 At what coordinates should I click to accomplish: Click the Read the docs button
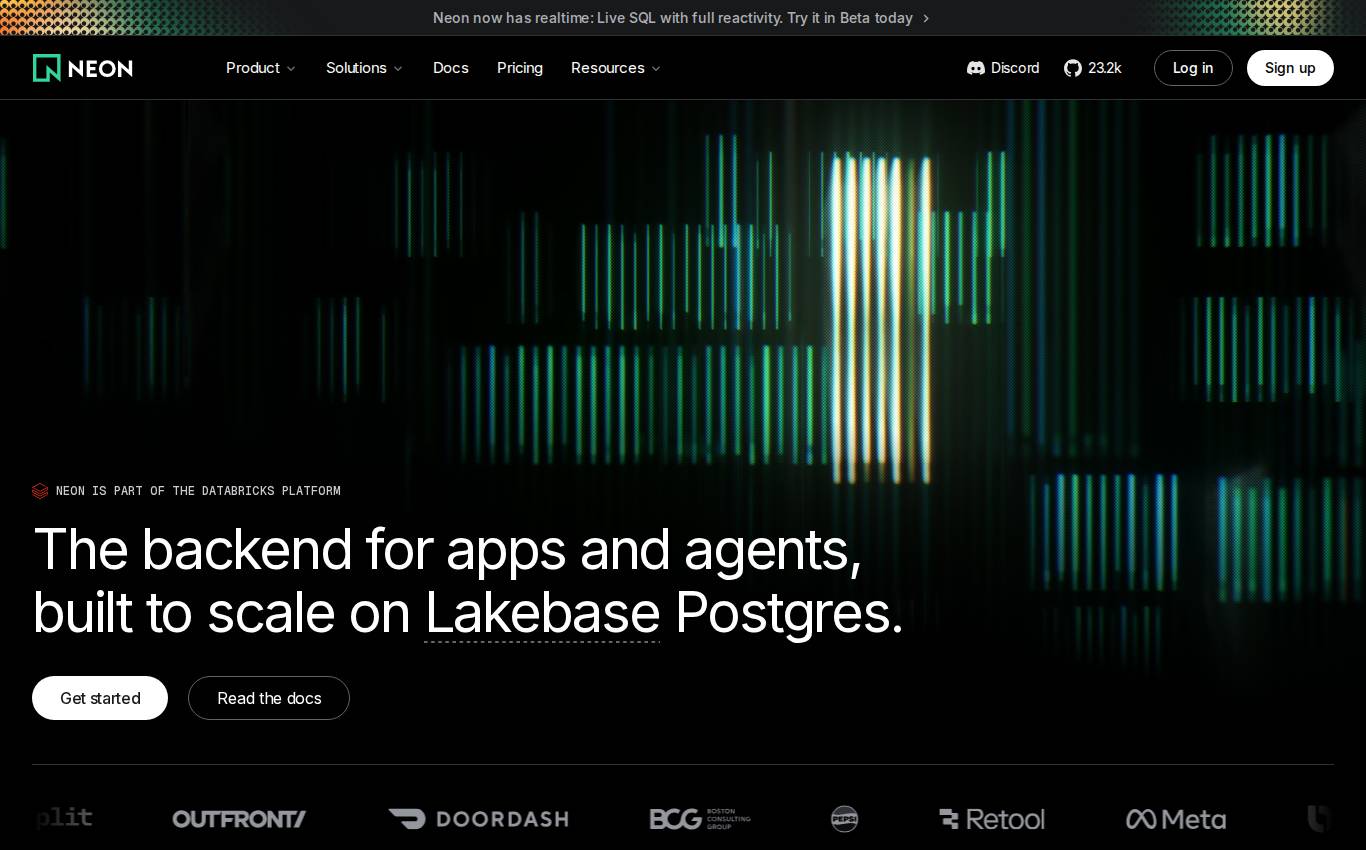pos(269,698)
